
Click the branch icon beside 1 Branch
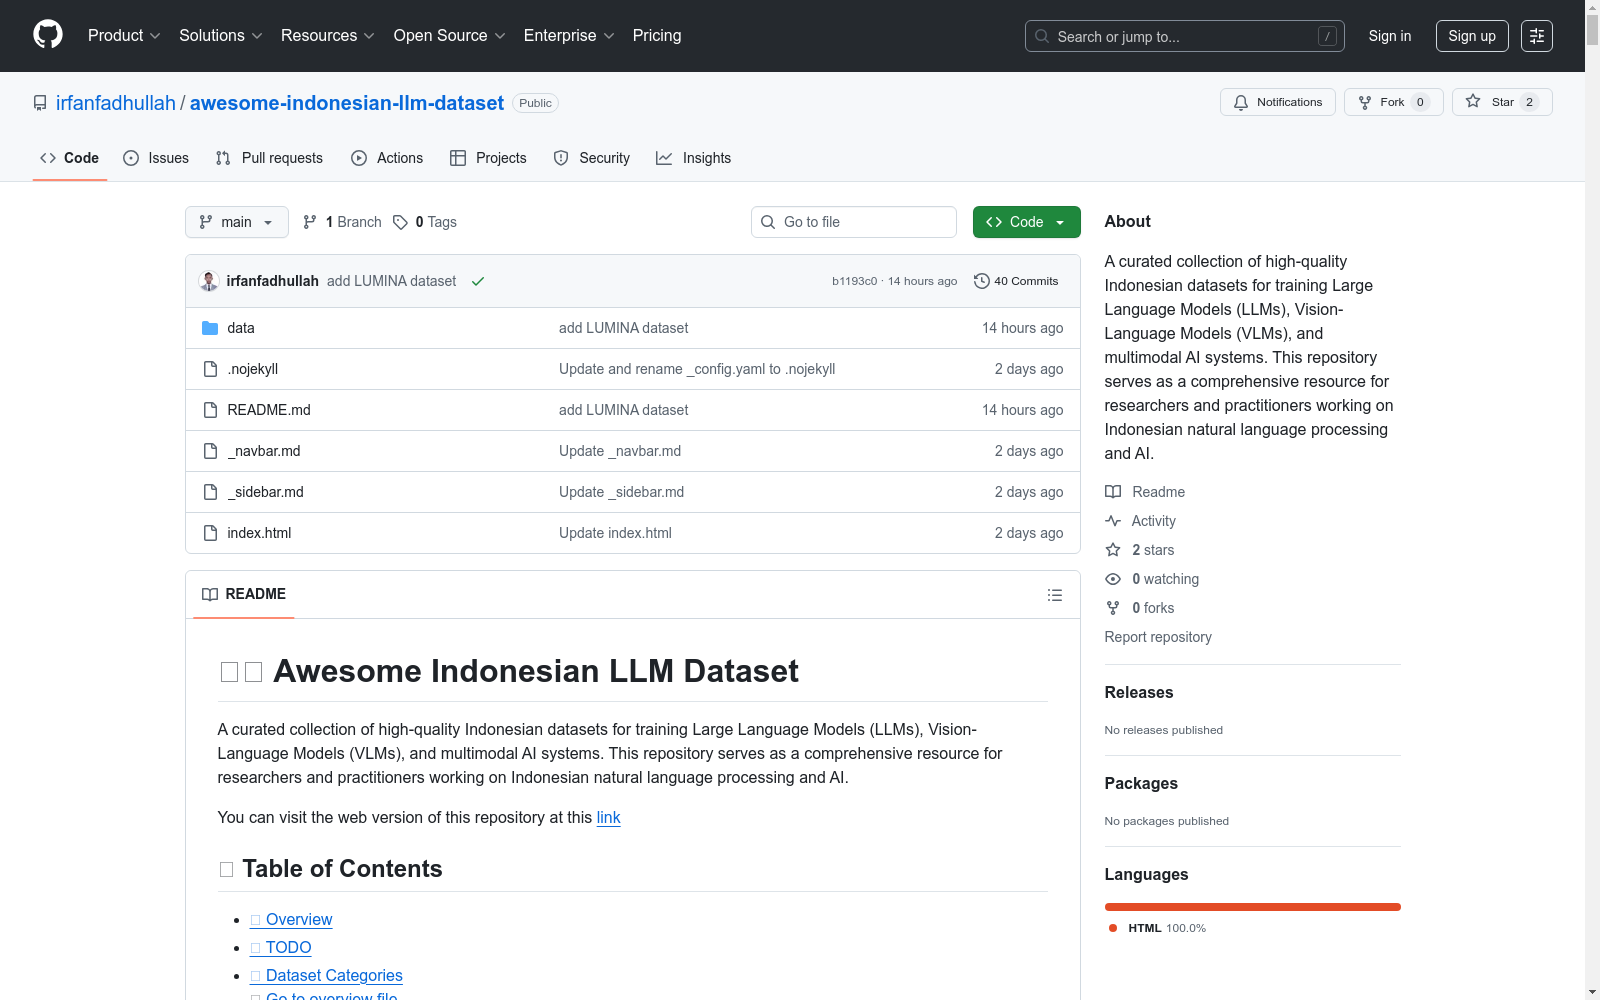pos(310,222)
